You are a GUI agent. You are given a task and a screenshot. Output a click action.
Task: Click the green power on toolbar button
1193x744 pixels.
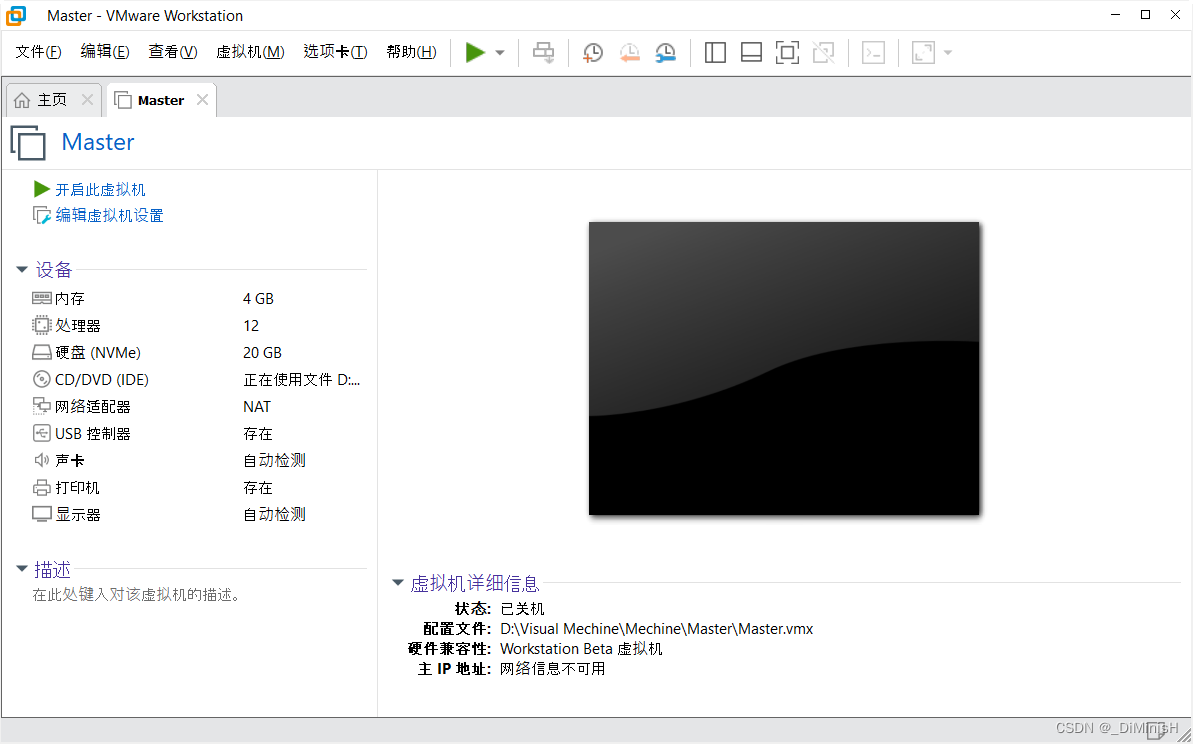coord(476,52)
